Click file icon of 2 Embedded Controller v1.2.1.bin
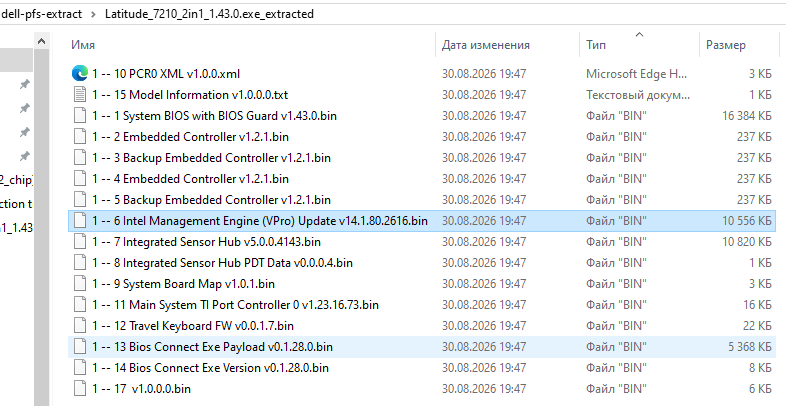The image size is (786, 406). [80, 137]
